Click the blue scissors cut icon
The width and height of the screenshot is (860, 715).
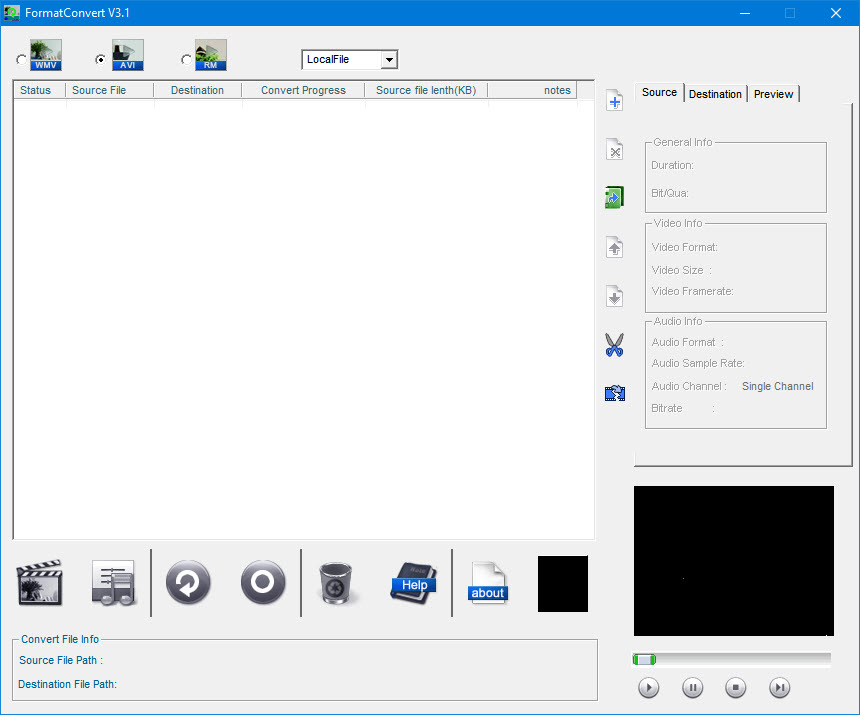click(x=615, y=346)
